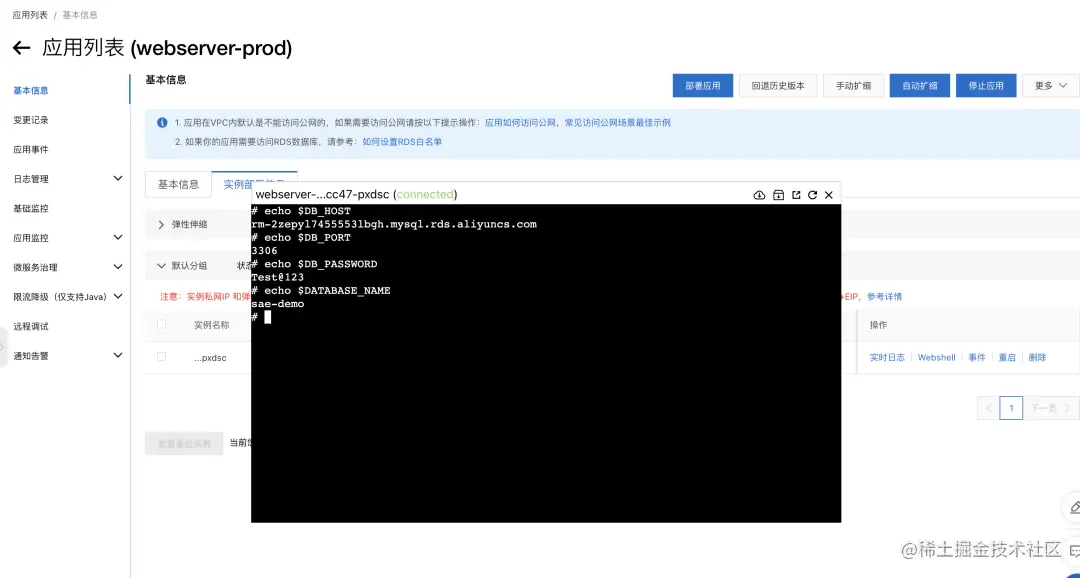
Task: Open 应用事件 in the left sidebar
Action: click(x=31, y=149)
